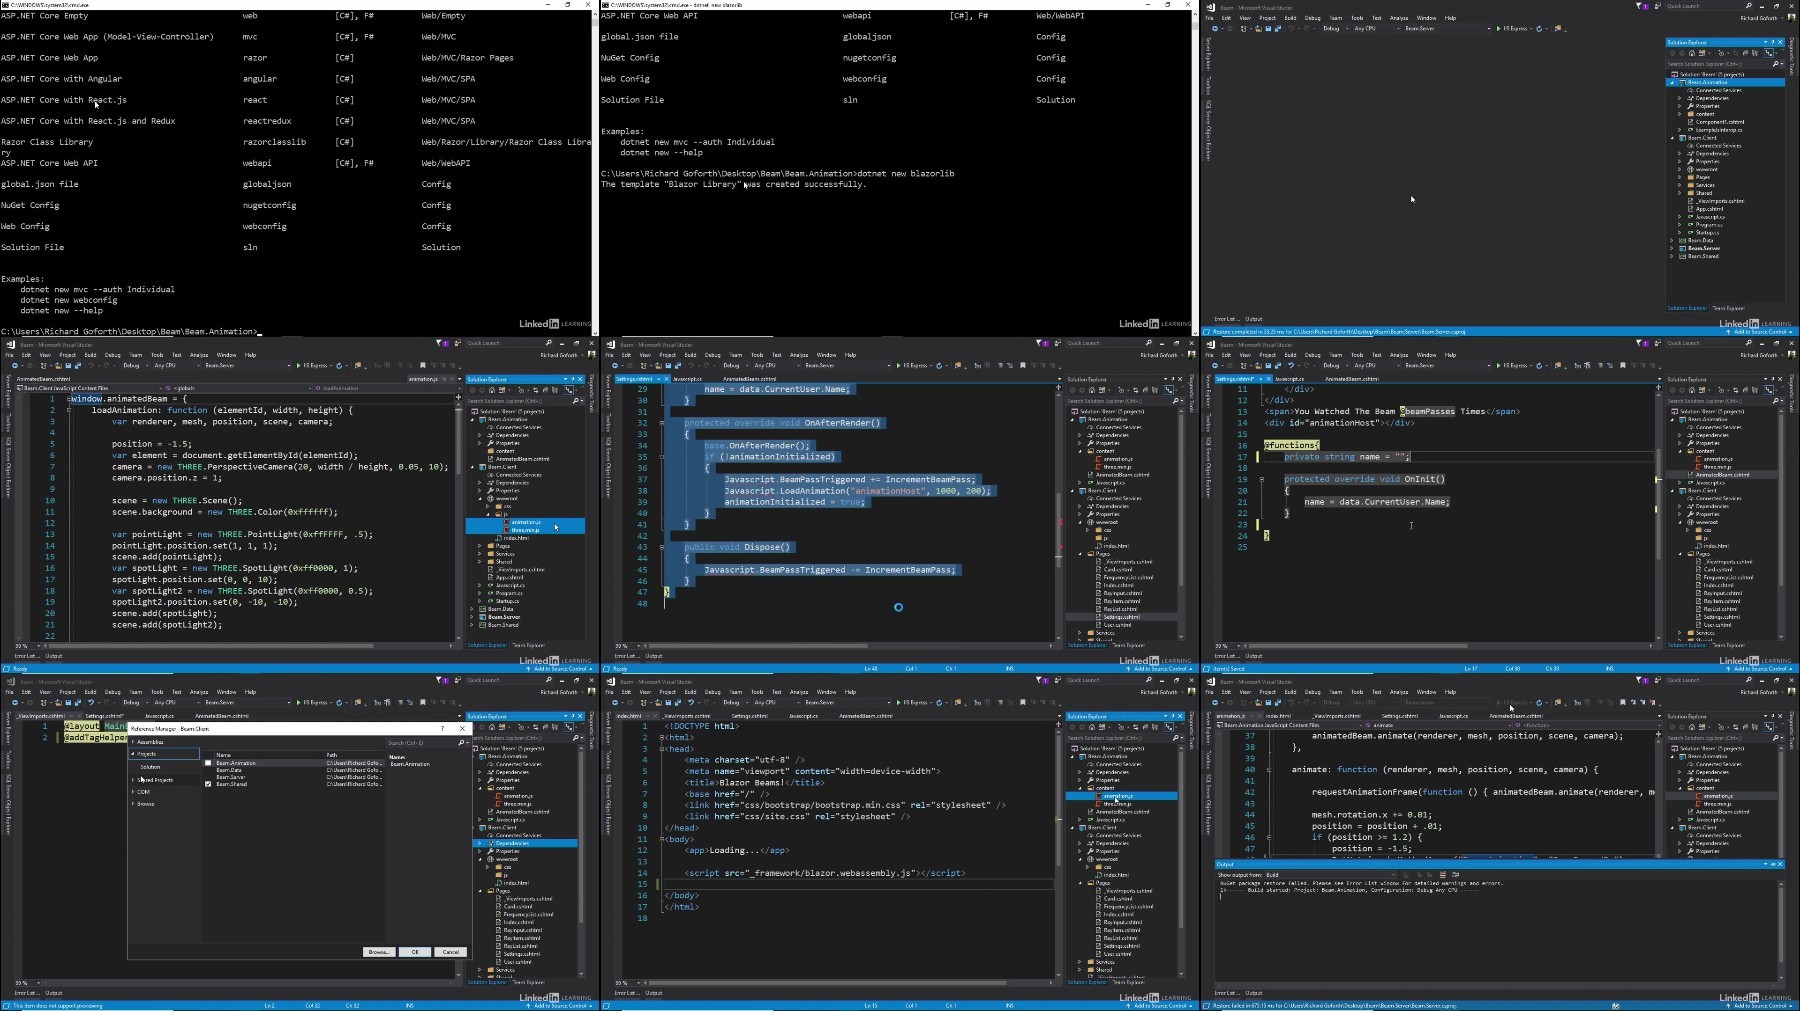Select Solution under Projects in Reference Manager
The height and width of the screenshot is (1011, 1800).
coord(150,767)
